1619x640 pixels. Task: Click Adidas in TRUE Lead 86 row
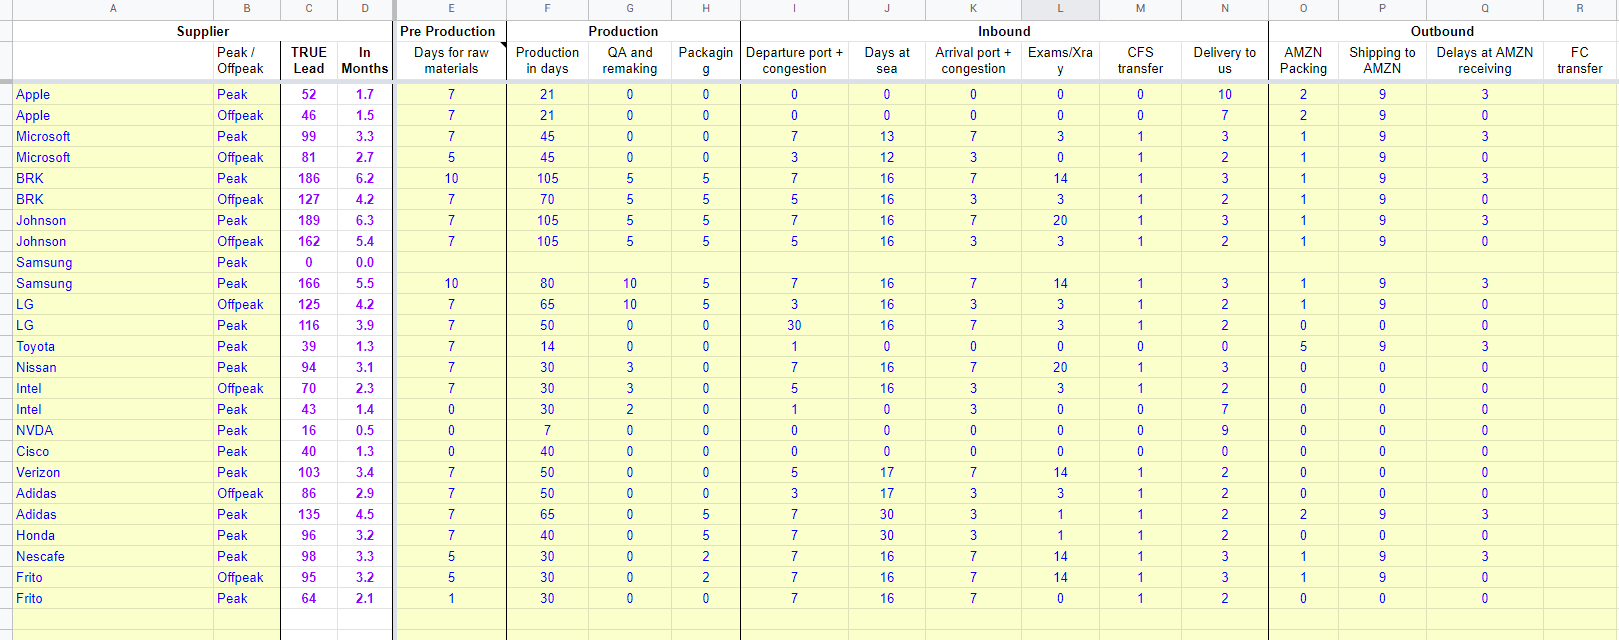pyautogui.click(x=113, y=493)
